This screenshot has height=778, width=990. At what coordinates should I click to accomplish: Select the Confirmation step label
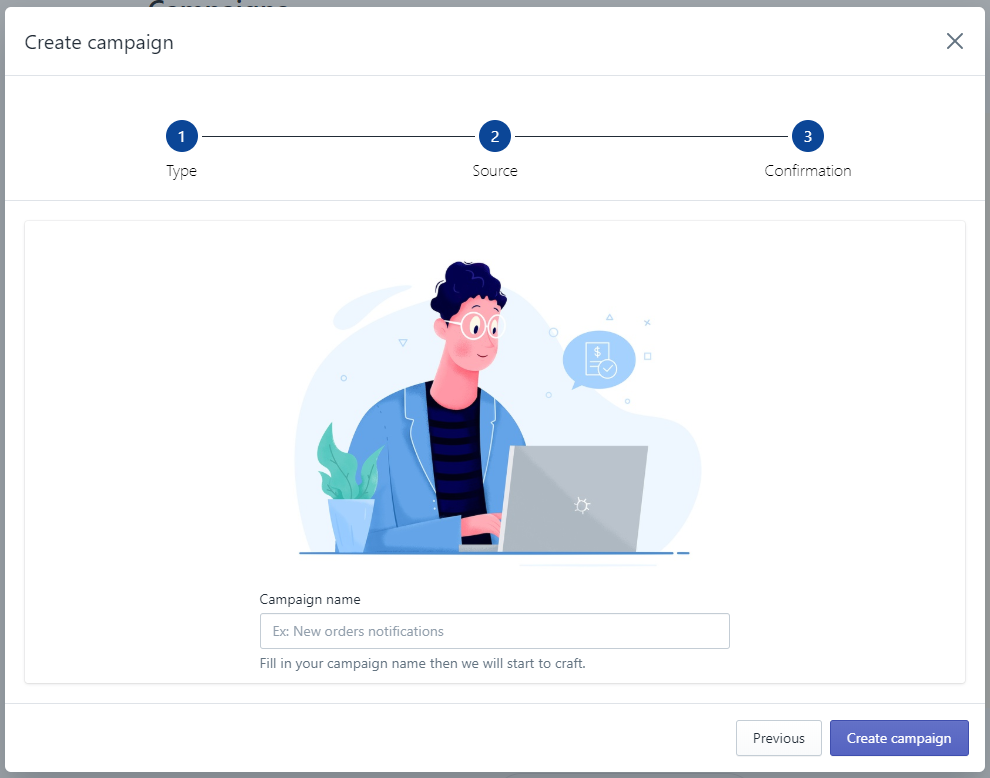point(808,171)
